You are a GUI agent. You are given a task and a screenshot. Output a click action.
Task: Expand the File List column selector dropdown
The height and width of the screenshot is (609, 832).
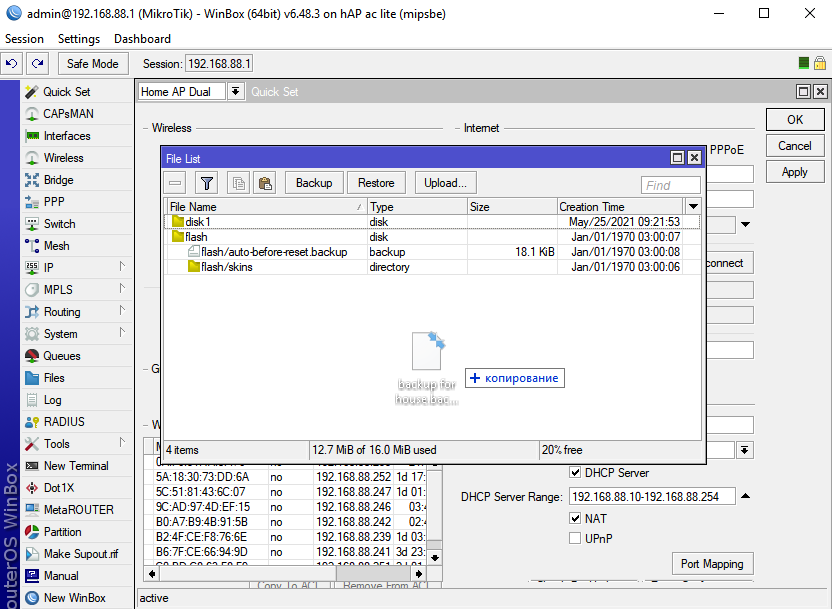[x=693, y=206]
